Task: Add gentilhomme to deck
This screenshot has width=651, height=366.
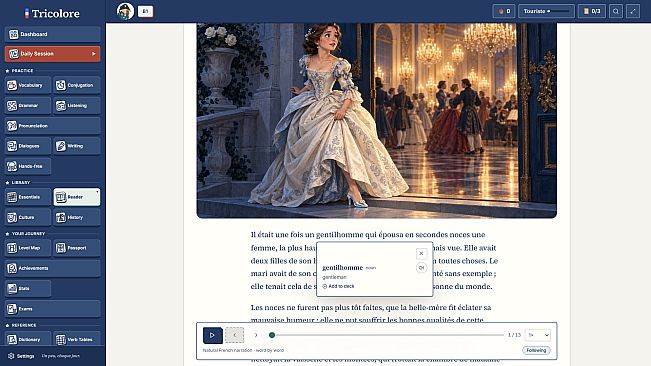Action: pyautogui.click(x=338, y=286)
